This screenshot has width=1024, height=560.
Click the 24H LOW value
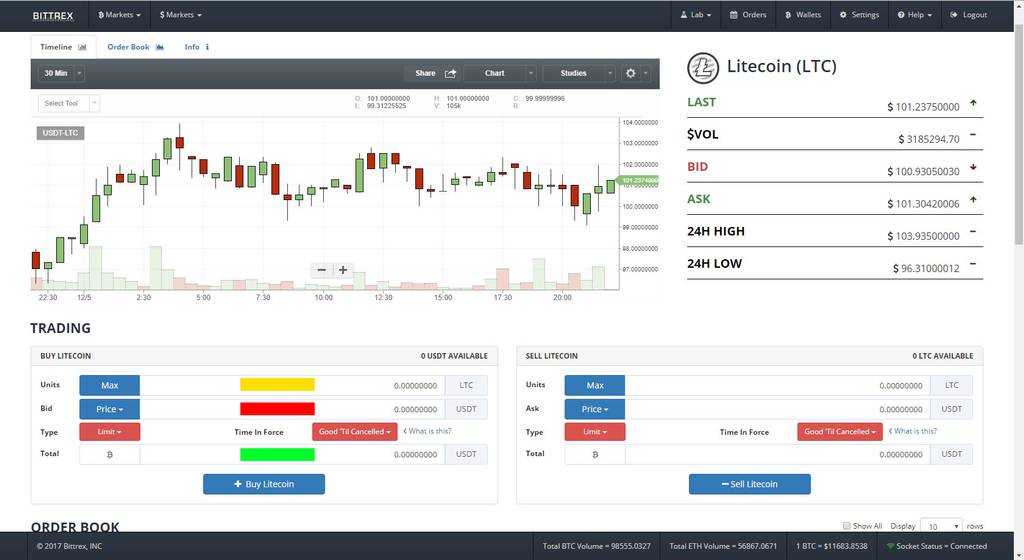[x=926, y=269]
